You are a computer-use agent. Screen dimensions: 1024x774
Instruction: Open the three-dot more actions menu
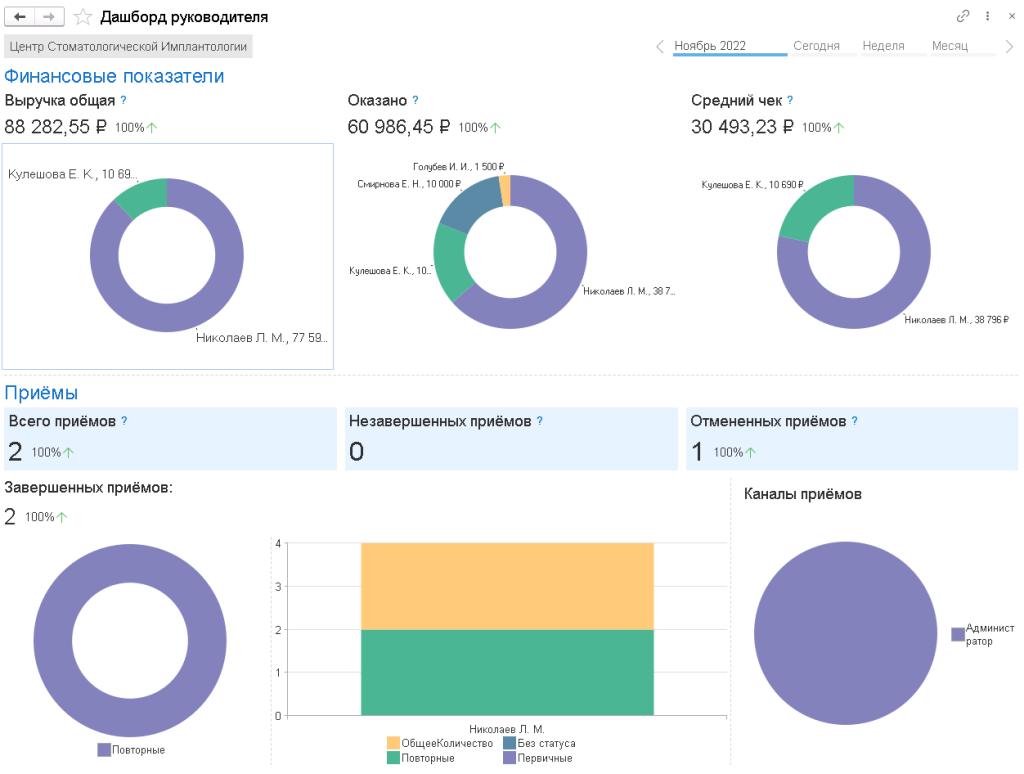(987, 17)
